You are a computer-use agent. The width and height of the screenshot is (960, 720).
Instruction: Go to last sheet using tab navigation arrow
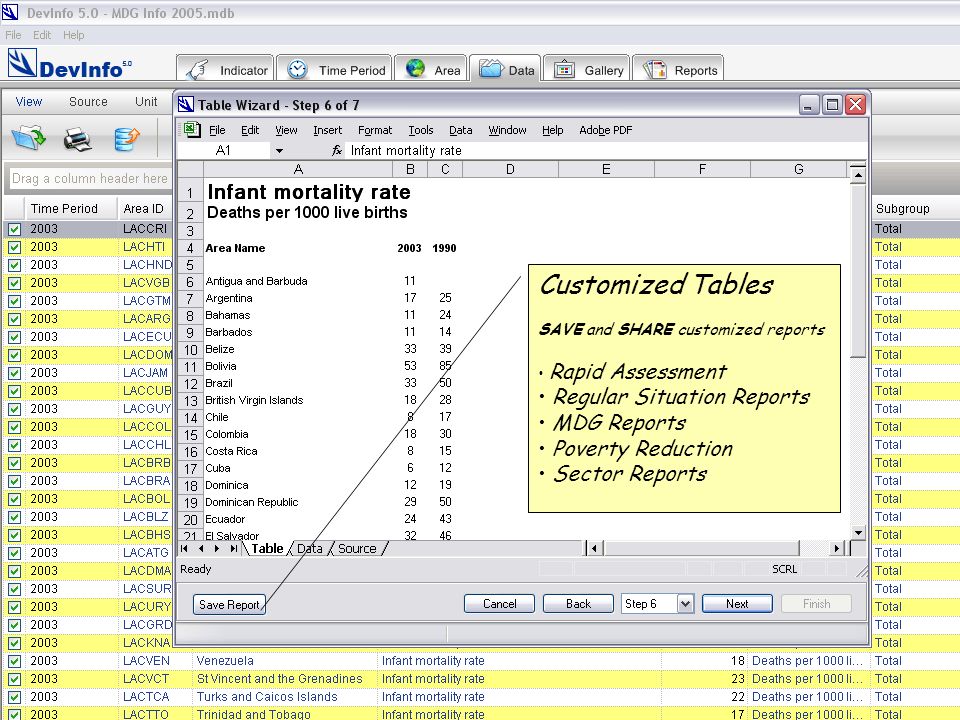click(233, 549)
